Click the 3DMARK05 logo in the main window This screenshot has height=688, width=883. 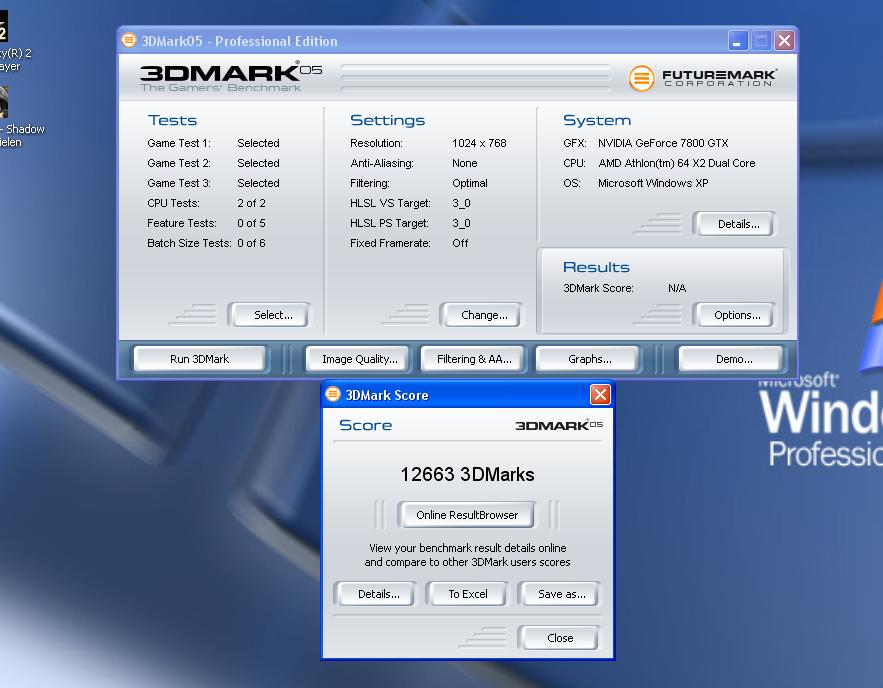(x=231, y=76)
